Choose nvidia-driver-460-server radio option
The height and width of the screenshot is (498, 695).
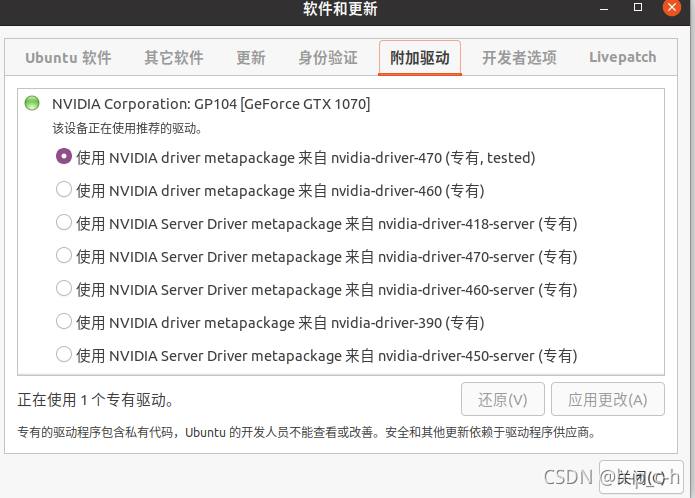(64, 288)
